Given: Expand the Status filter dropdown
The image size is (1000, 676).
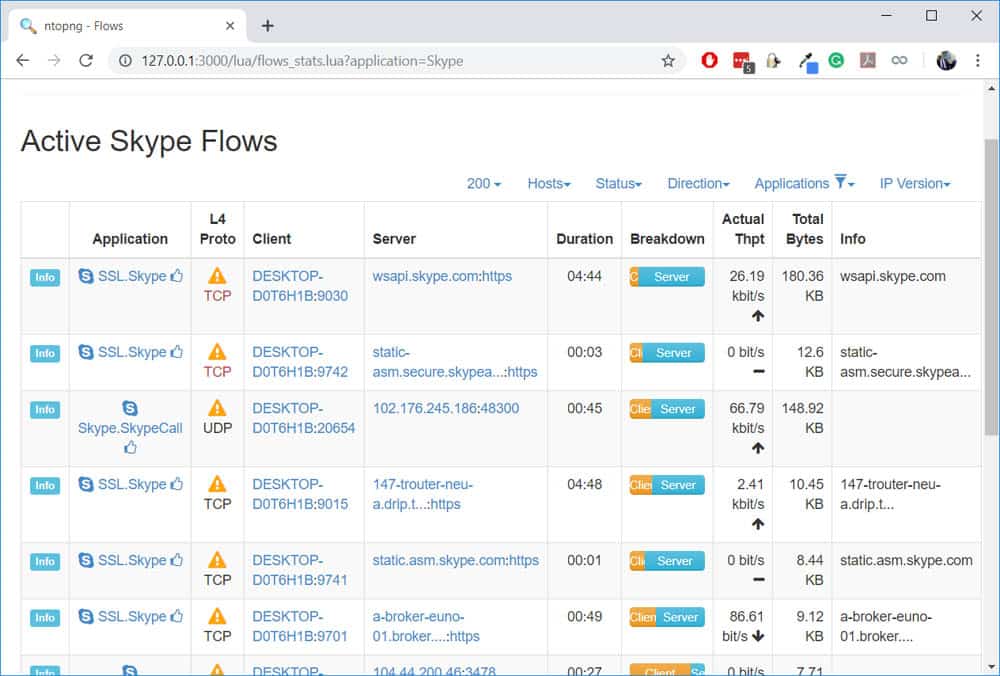Looking at the screenshot, I should click(x=618, y=184).
